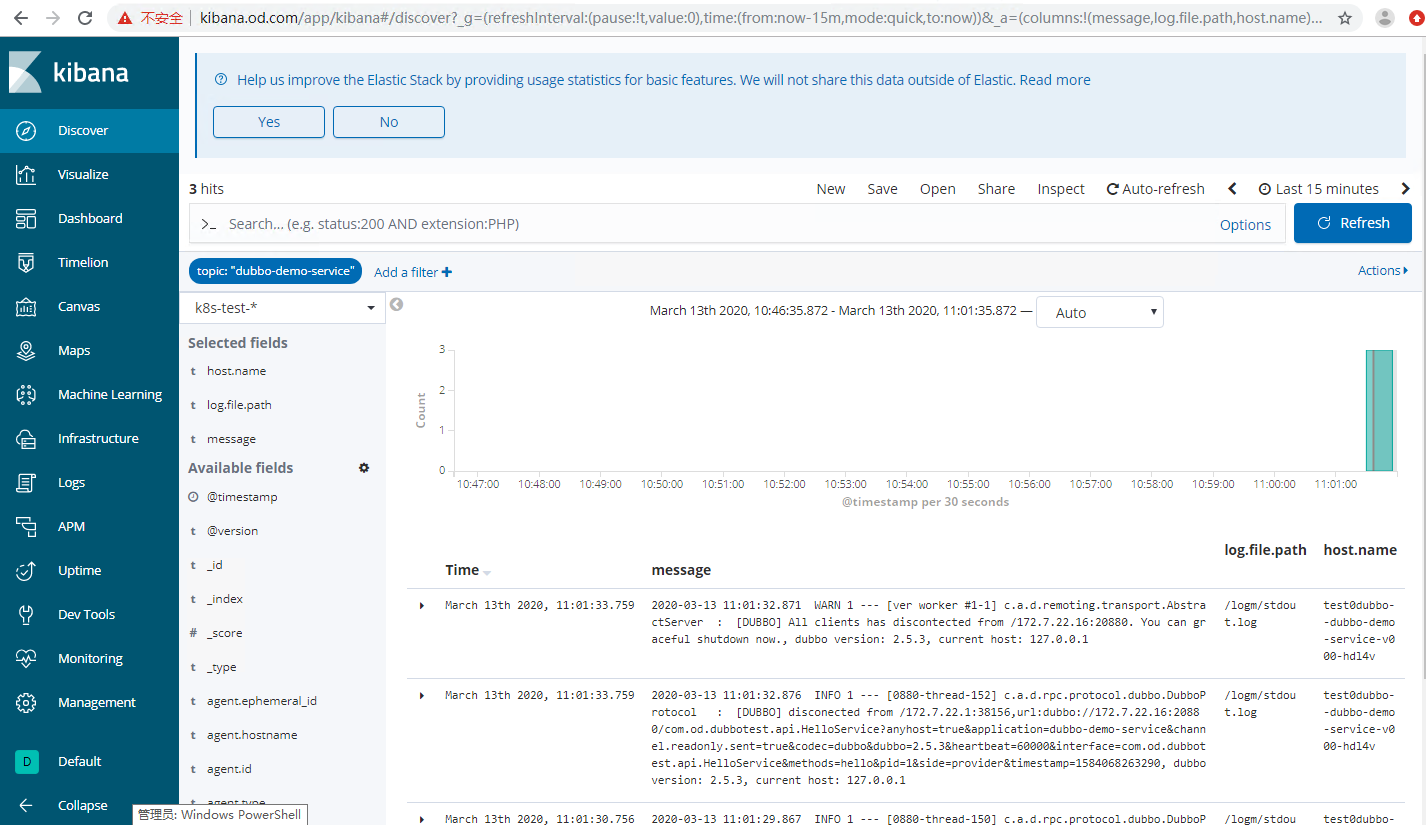Collapse the fields sidebar panel arrow
This screenshot has width=1426, height=825.
[396, 304]
